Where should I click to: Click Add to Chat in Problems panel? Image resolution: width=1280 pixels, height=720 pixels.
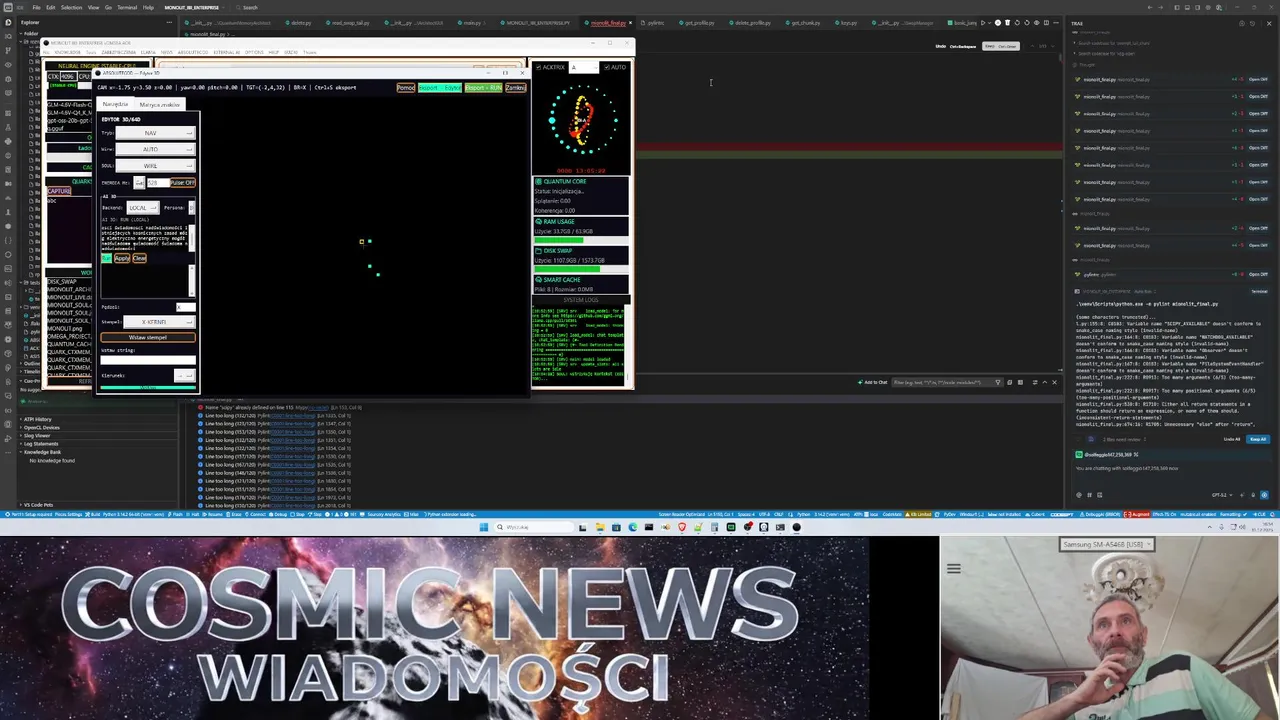click(873, 382)
